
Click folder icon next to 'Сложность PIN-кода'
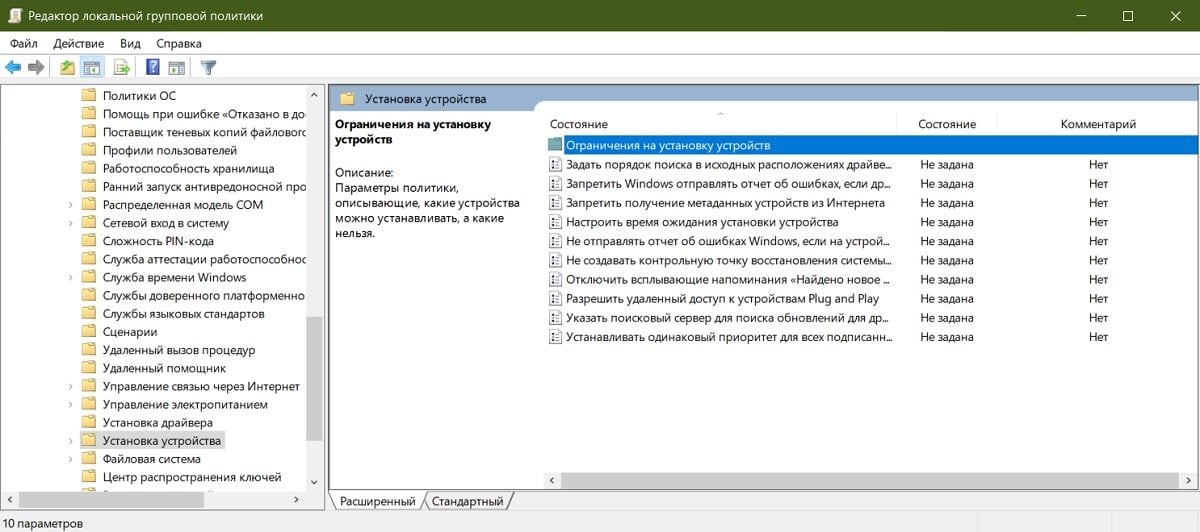[88, 241]
